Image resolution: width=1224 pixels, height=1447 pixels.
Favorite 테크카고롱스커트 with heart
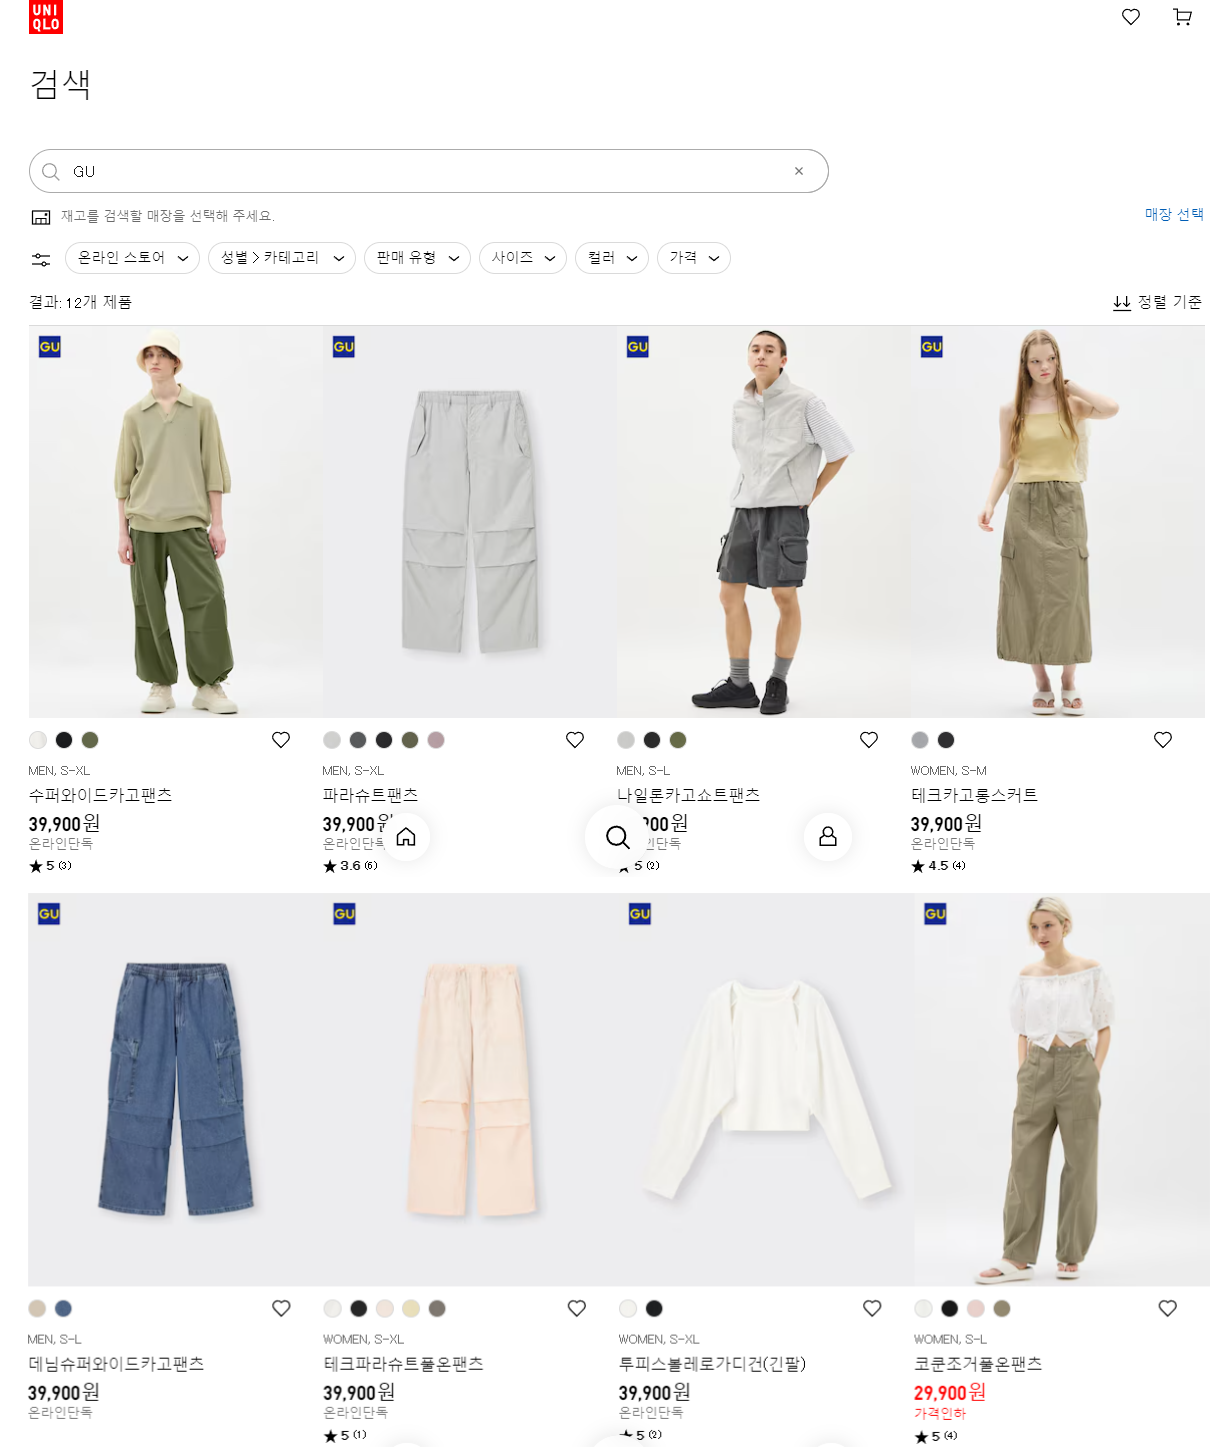click(1163, 740)
